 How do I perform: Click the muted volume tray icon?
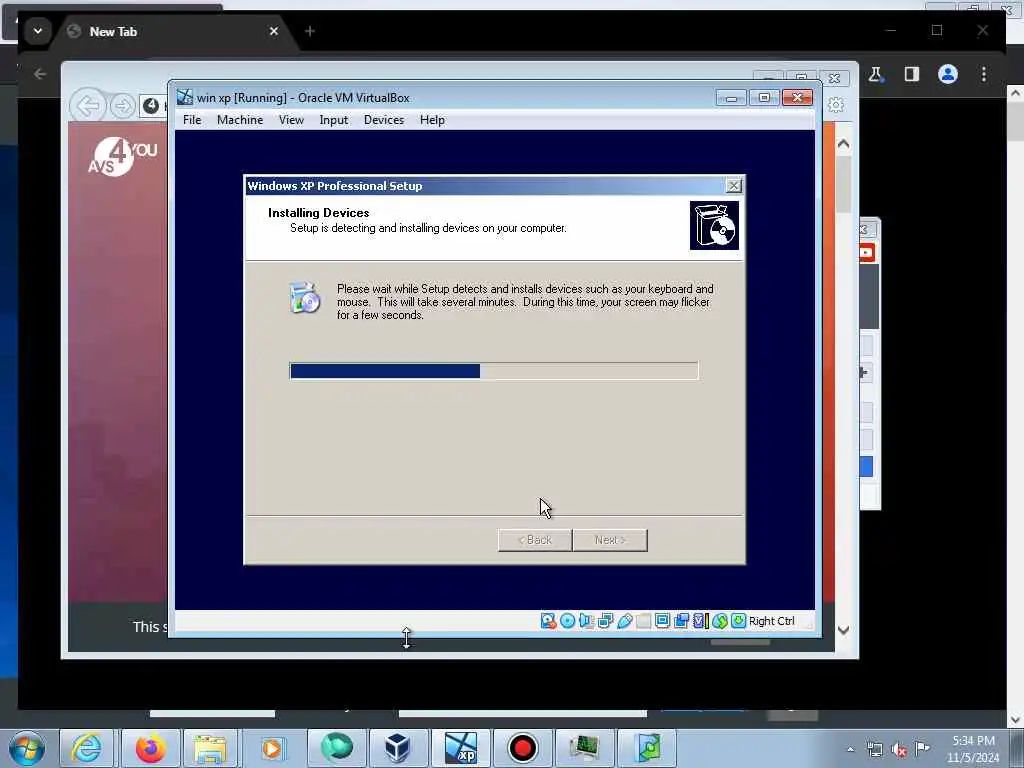[x=899, y=750]
